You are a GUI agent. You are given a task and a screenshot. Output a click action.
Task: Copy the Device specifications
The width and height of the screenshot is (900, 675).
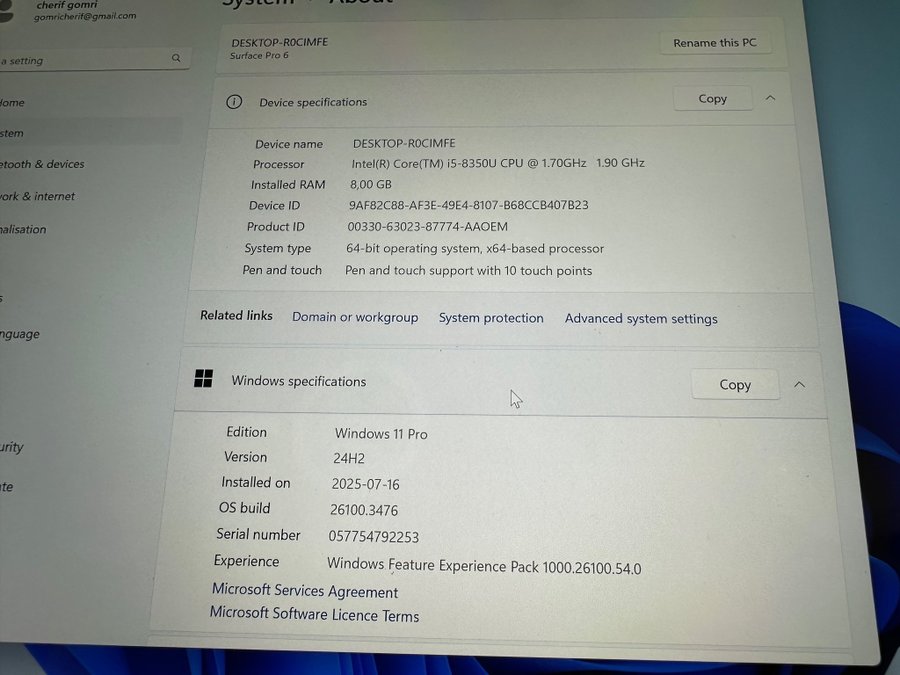[x=712, y=99]
